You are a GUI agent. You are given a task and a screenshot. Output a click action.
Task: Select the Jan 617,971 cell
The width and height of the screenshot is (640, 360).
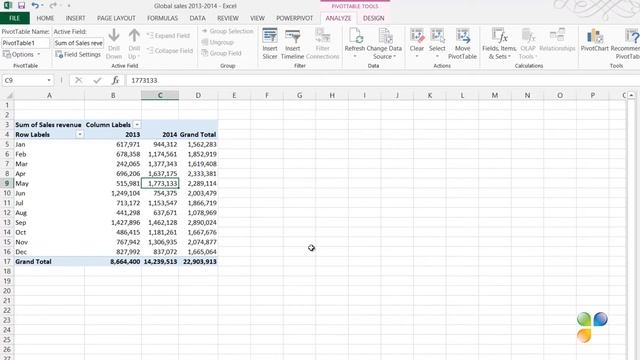(x=113, y=144)
